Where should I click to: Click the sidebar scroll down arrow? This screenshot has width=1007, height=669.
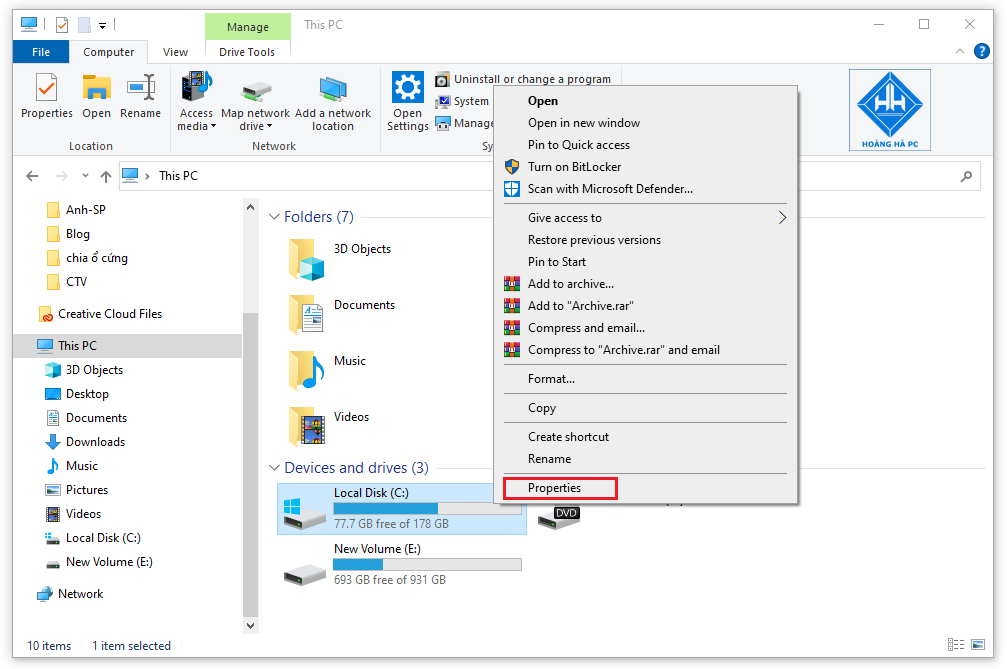(x=250, y=625)
